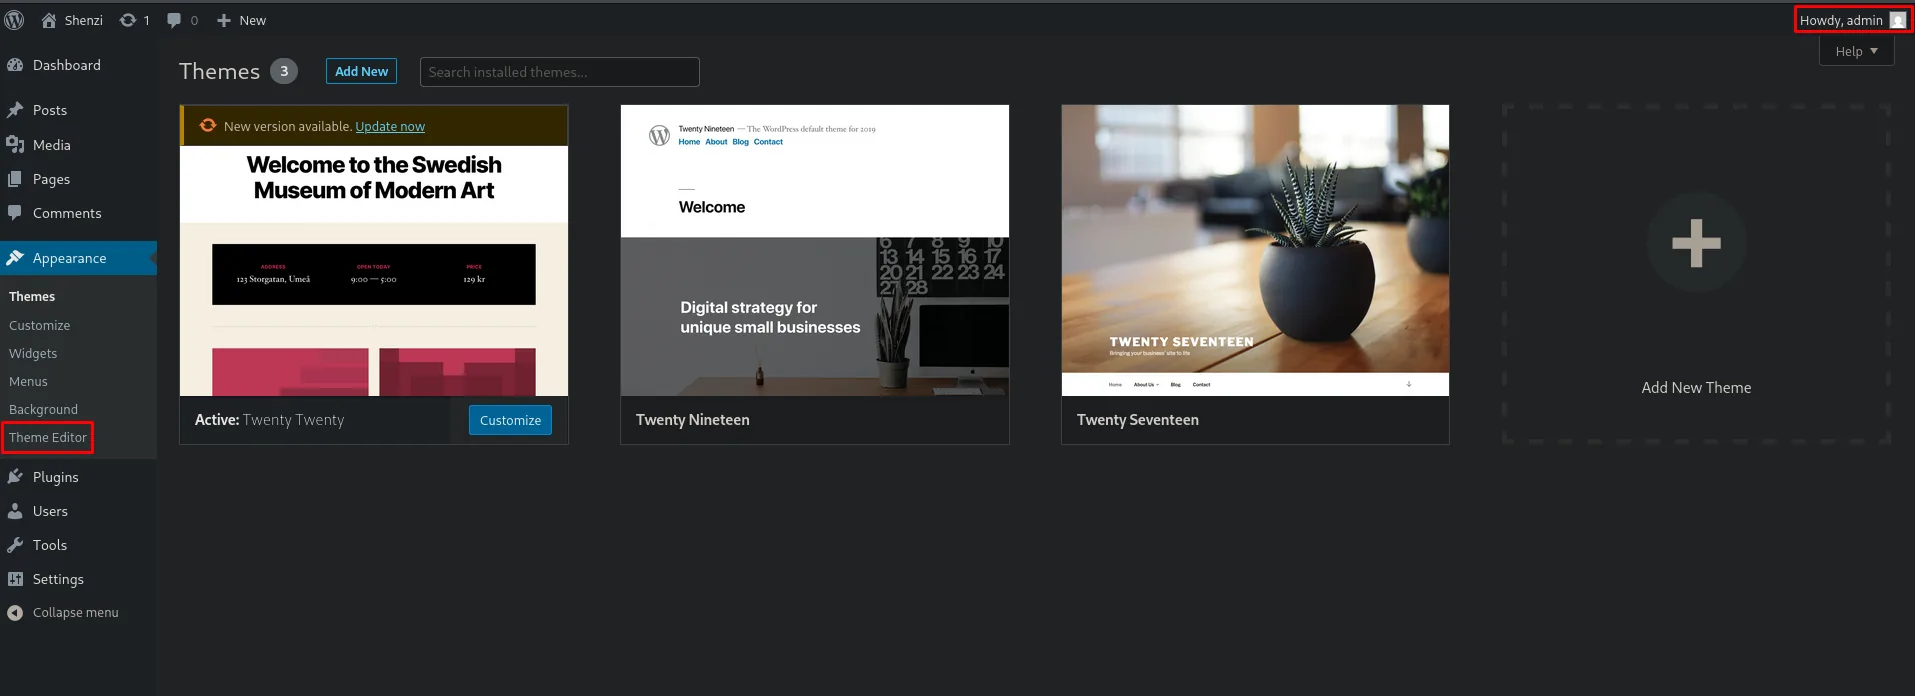The width and height of the screenshot is (1915, 696).
Task: Click the Update now link
Action: point(390,126)
